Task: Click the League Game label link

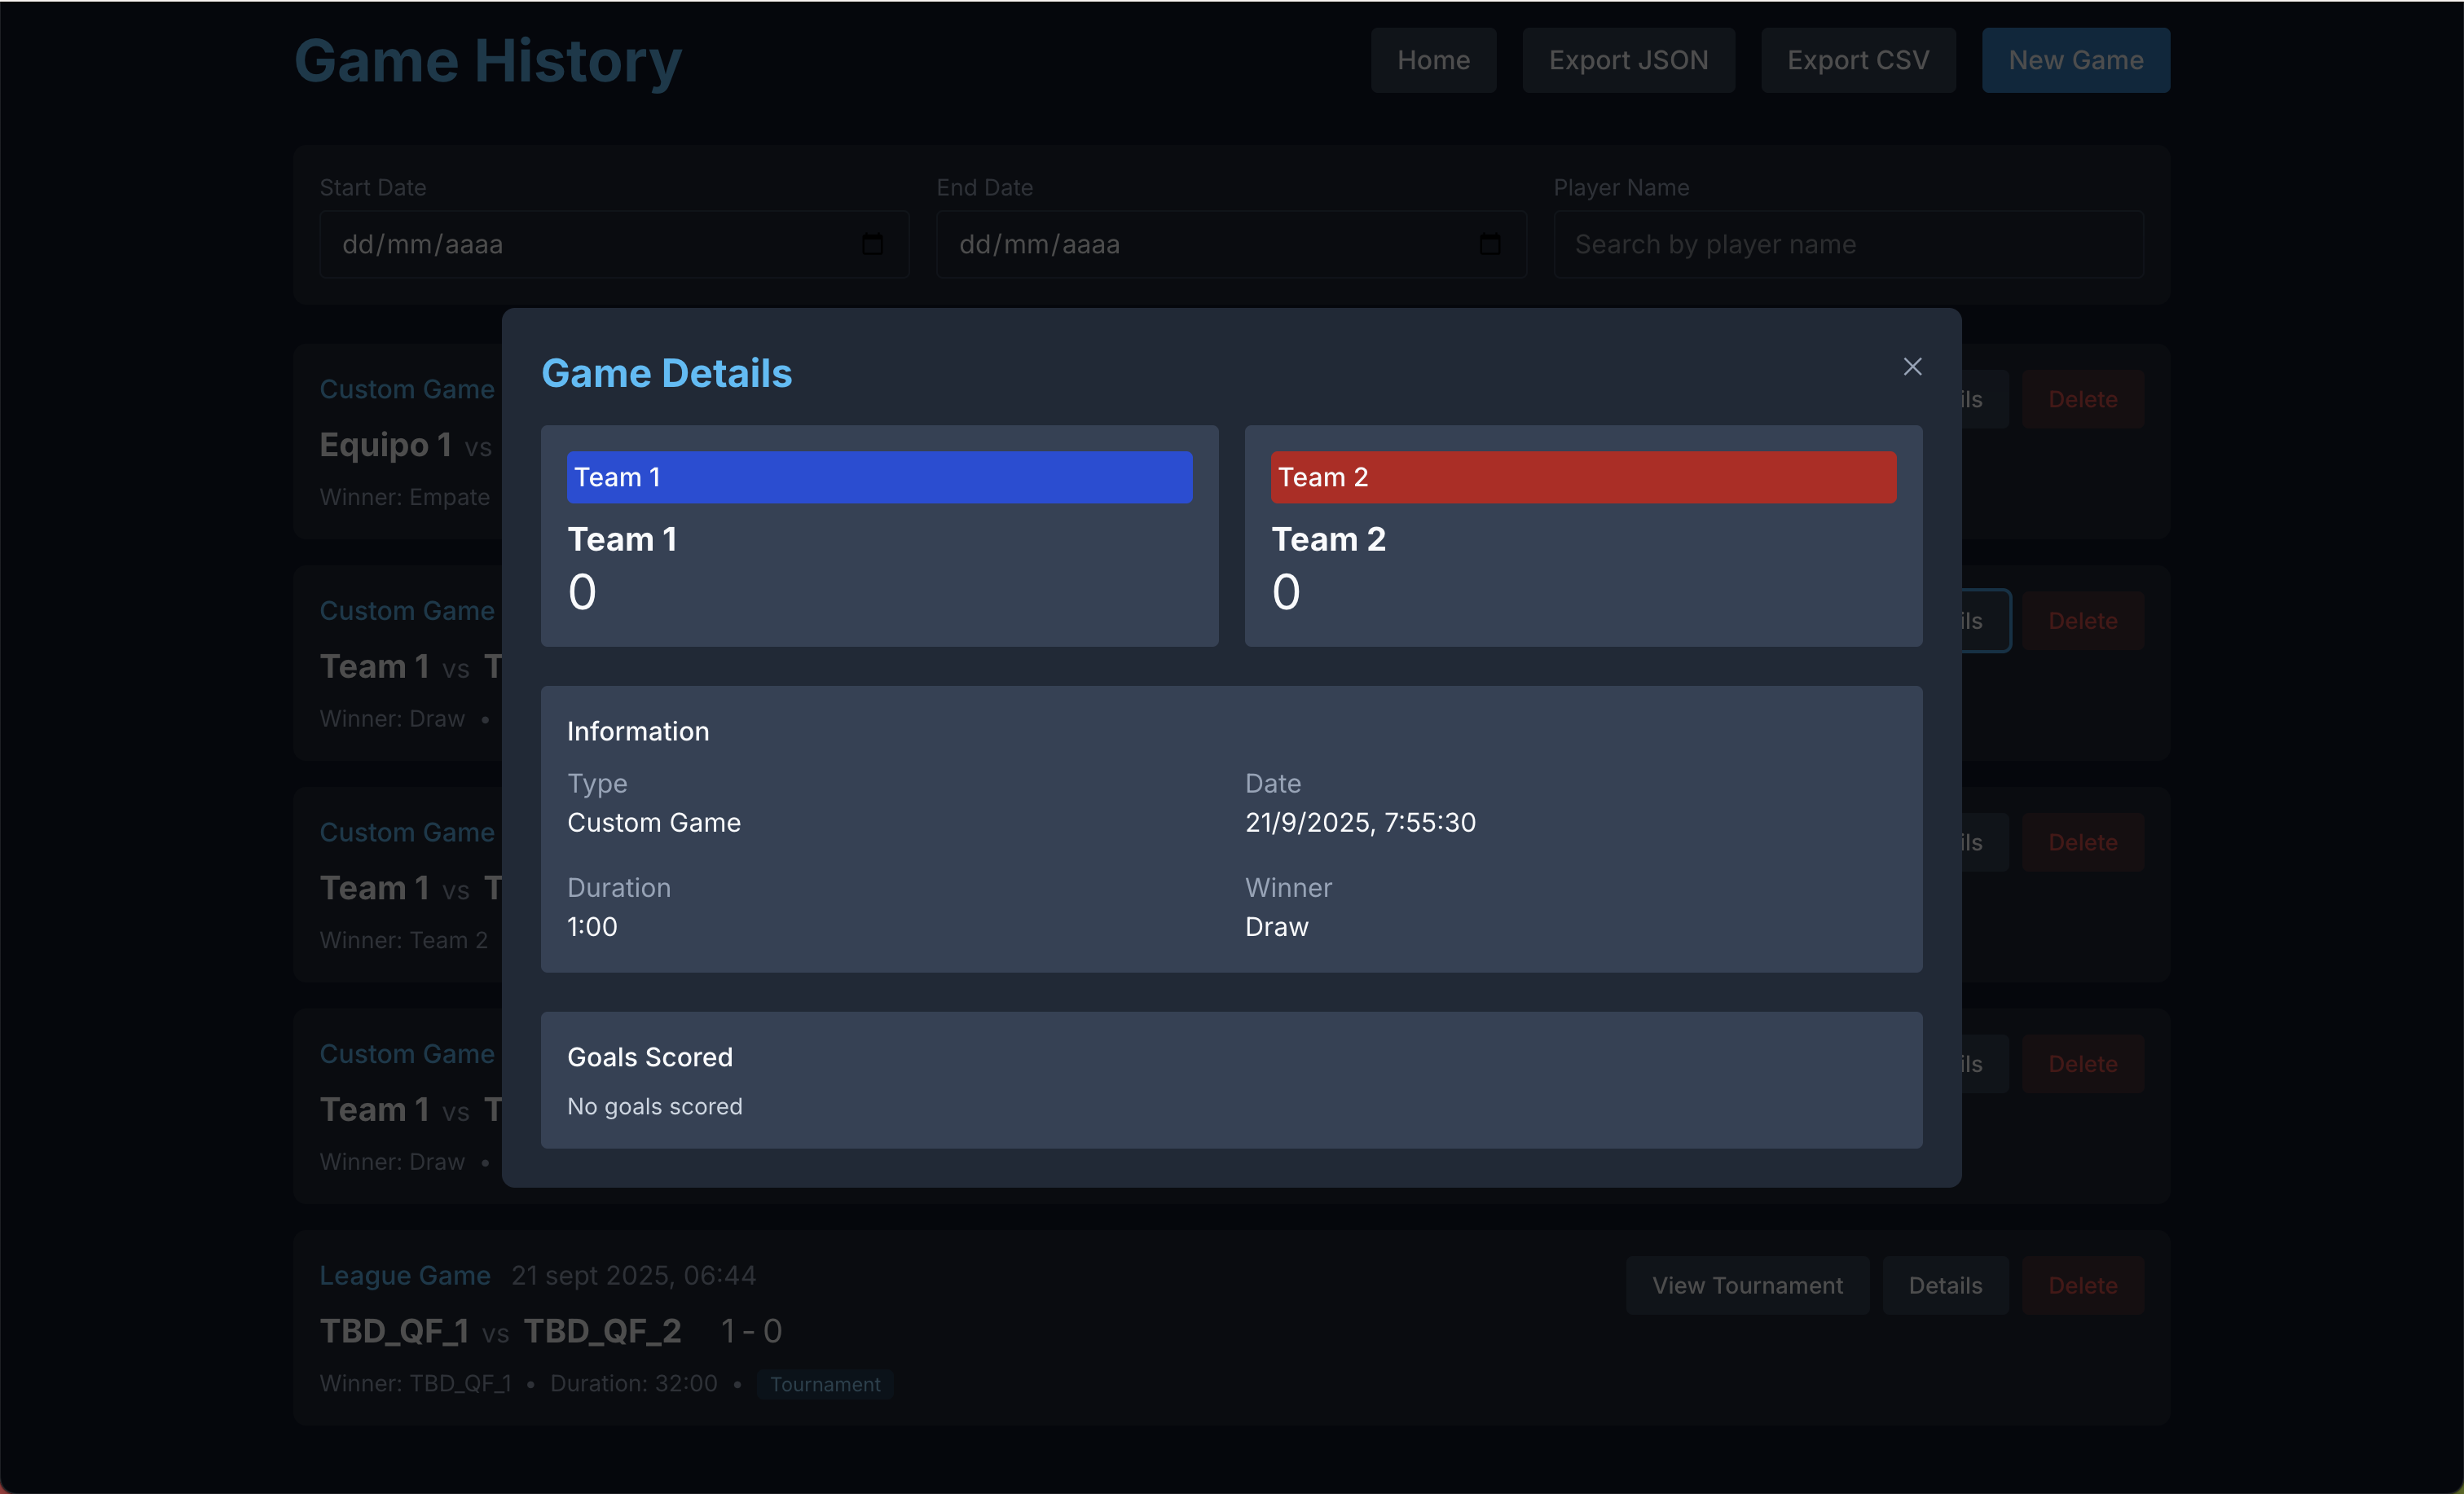Action: click(404, 1275)
